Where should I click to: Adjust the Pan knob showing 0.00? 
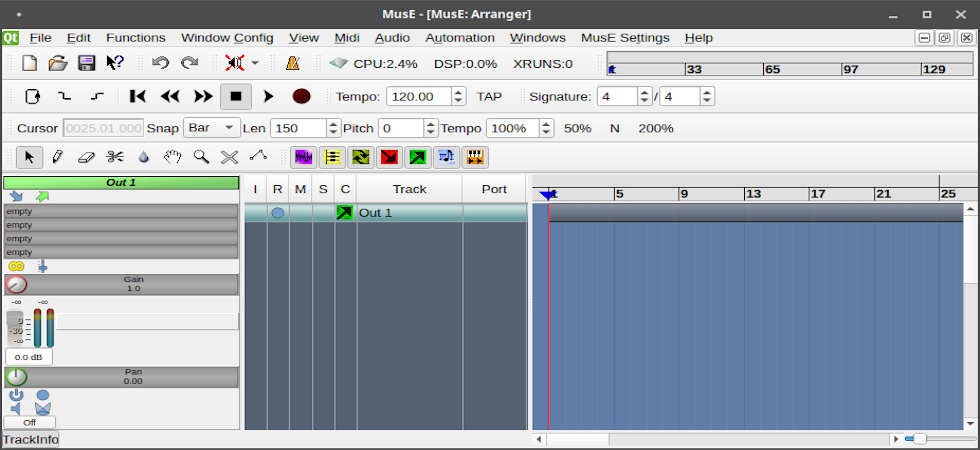tap(16, 377)
